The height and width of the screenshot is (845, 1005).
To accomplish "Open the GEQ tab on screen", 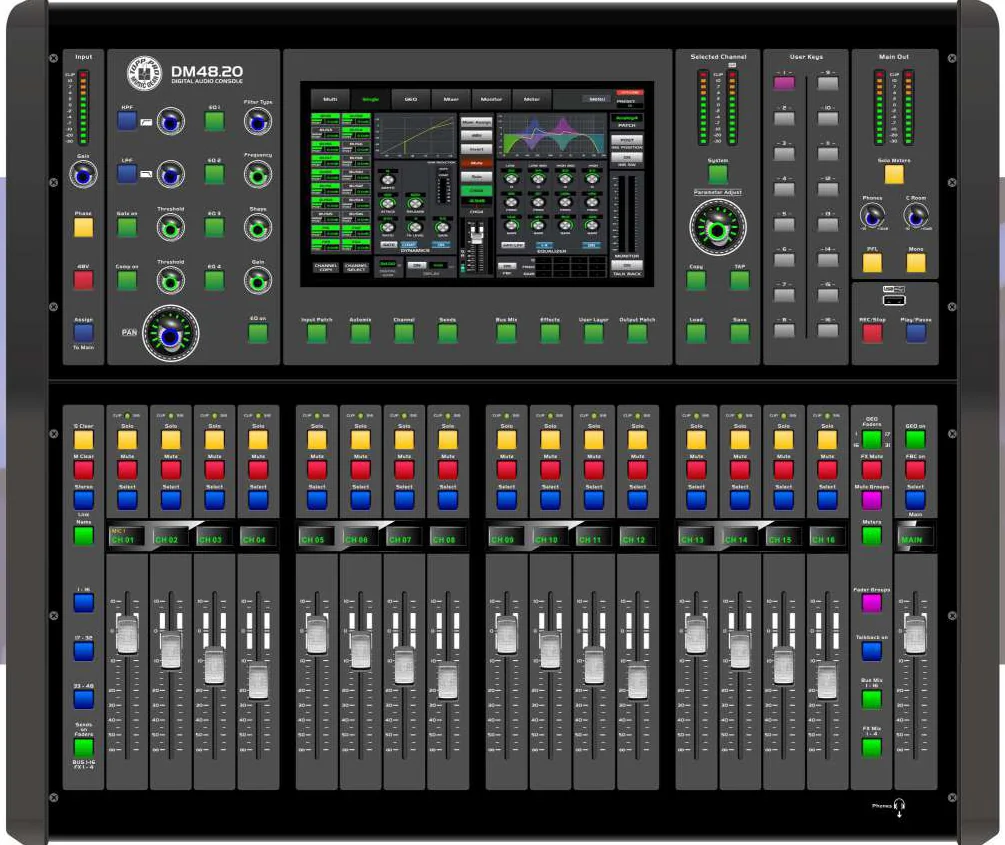I will (x=411, y=99).
